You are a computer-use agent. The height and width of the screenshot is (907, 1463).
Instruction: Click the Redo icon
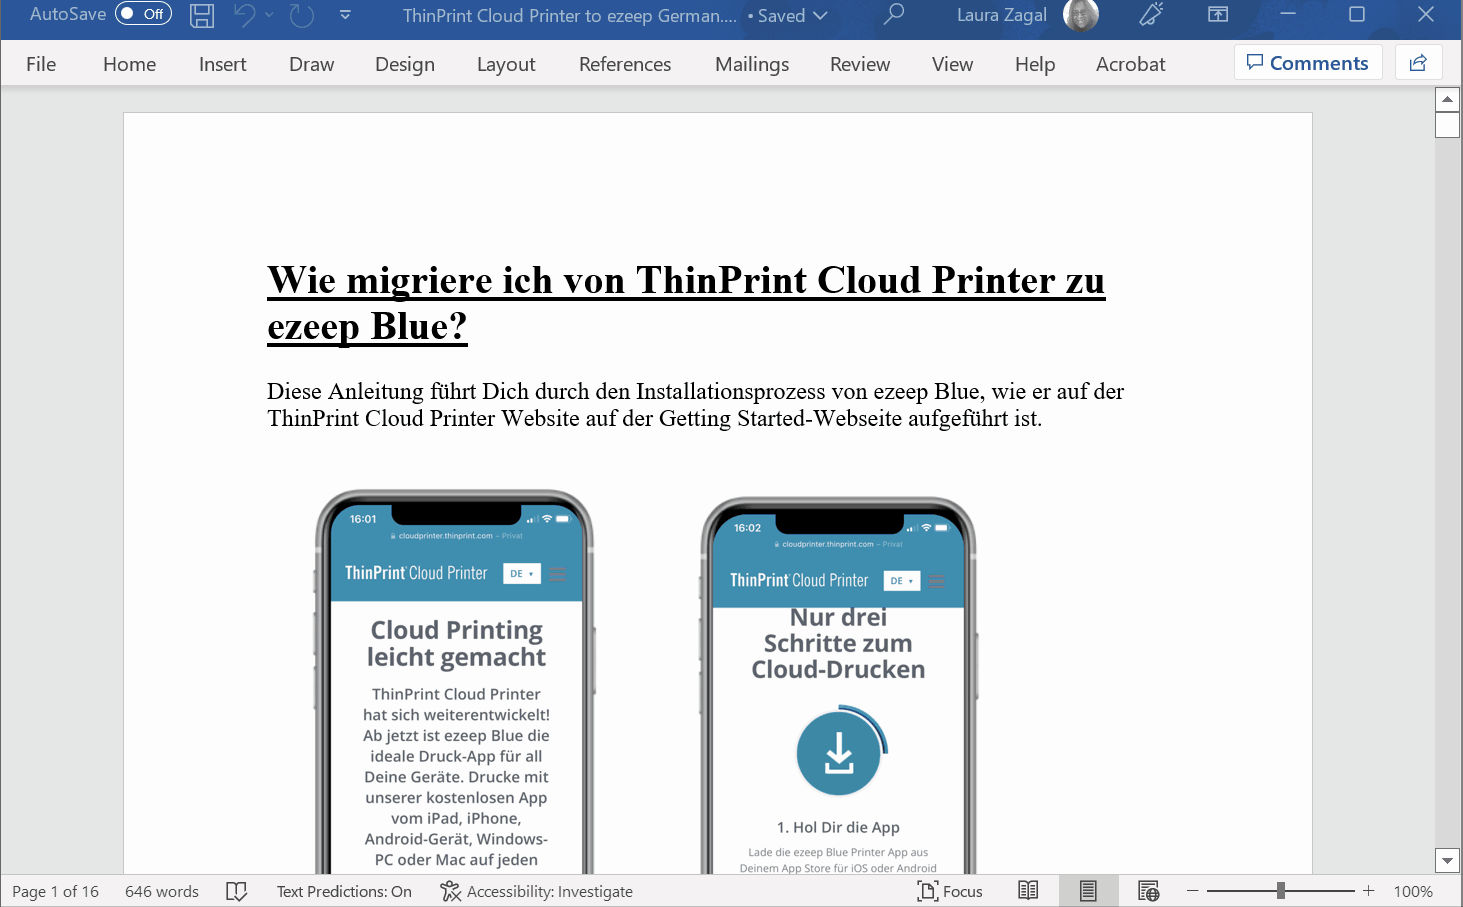[x=301, y=15]
